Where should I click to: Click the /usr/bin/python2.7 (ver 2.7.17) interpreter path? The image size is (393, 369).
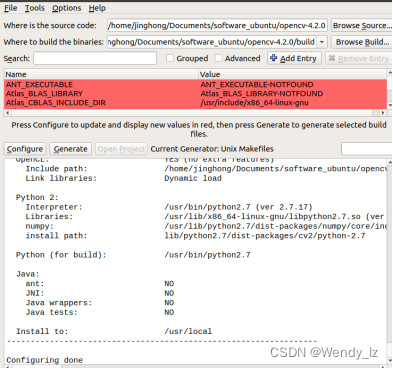[x=238, y=207]
